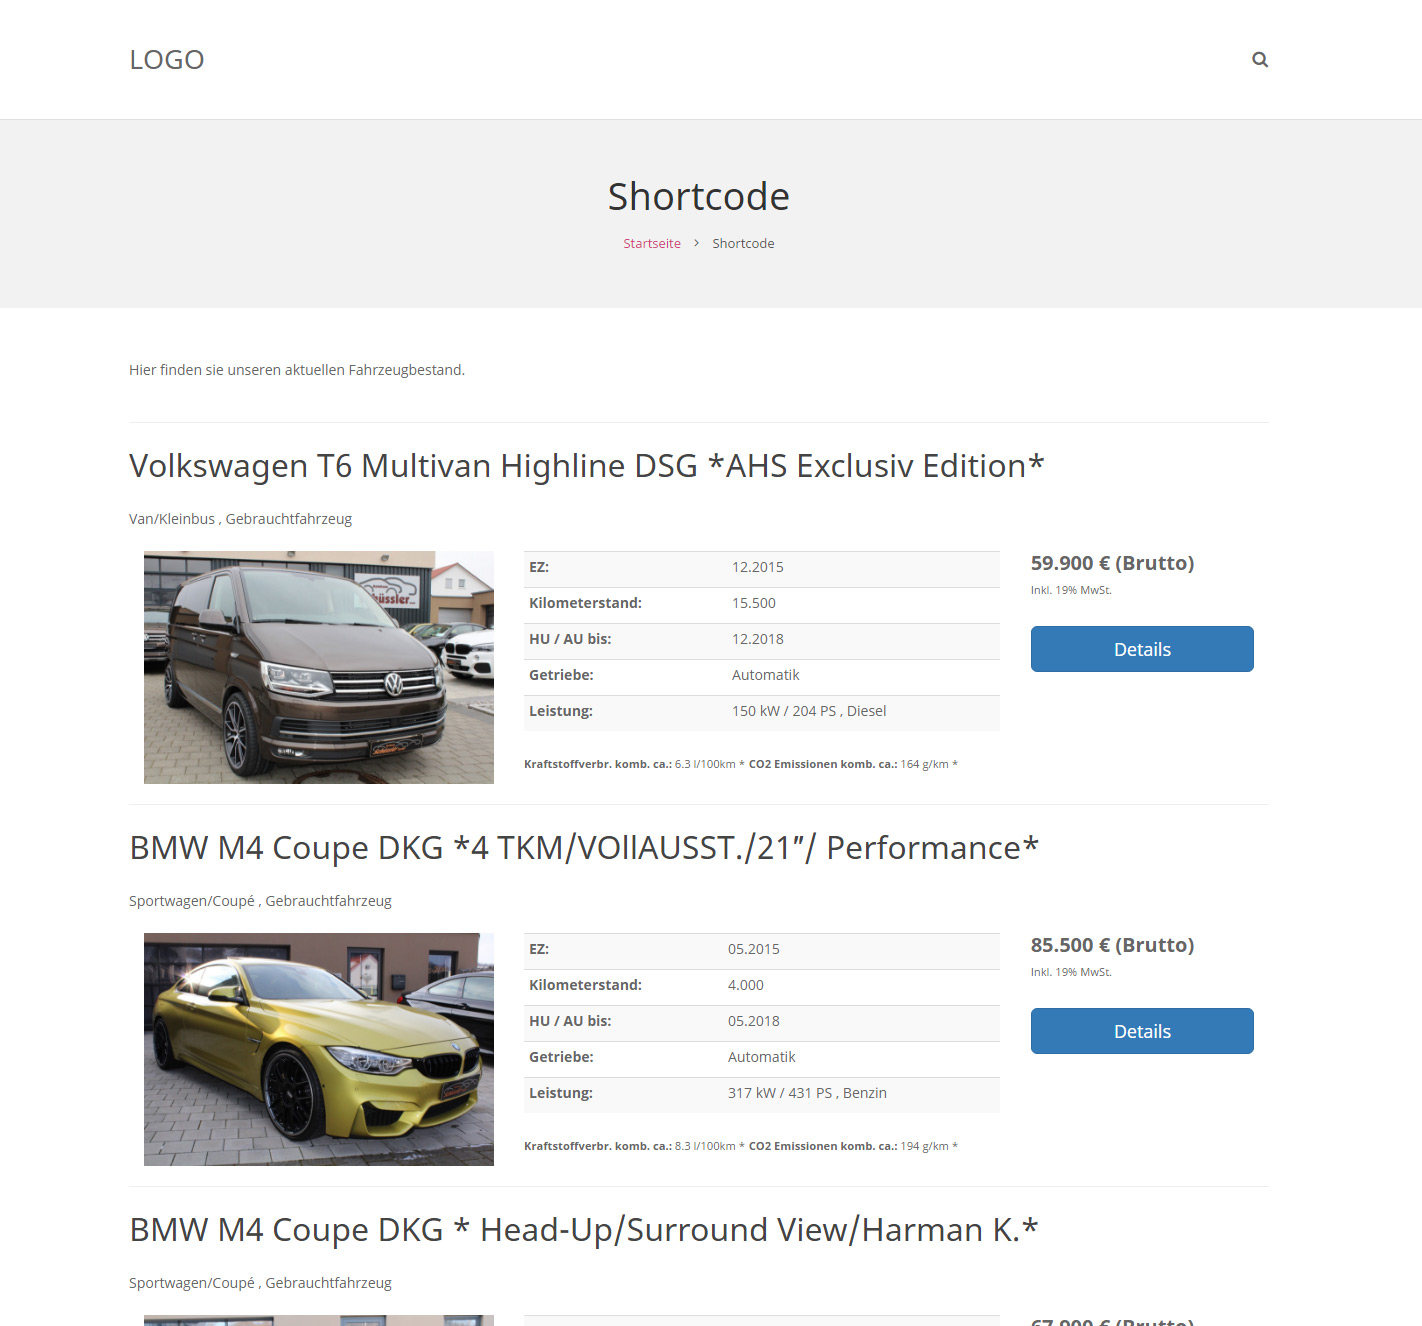Click the 6.3 l/100km consumption line
Image resolution: width=1422 pixels, height=1326 pixels.
click(x=634, y=764)
